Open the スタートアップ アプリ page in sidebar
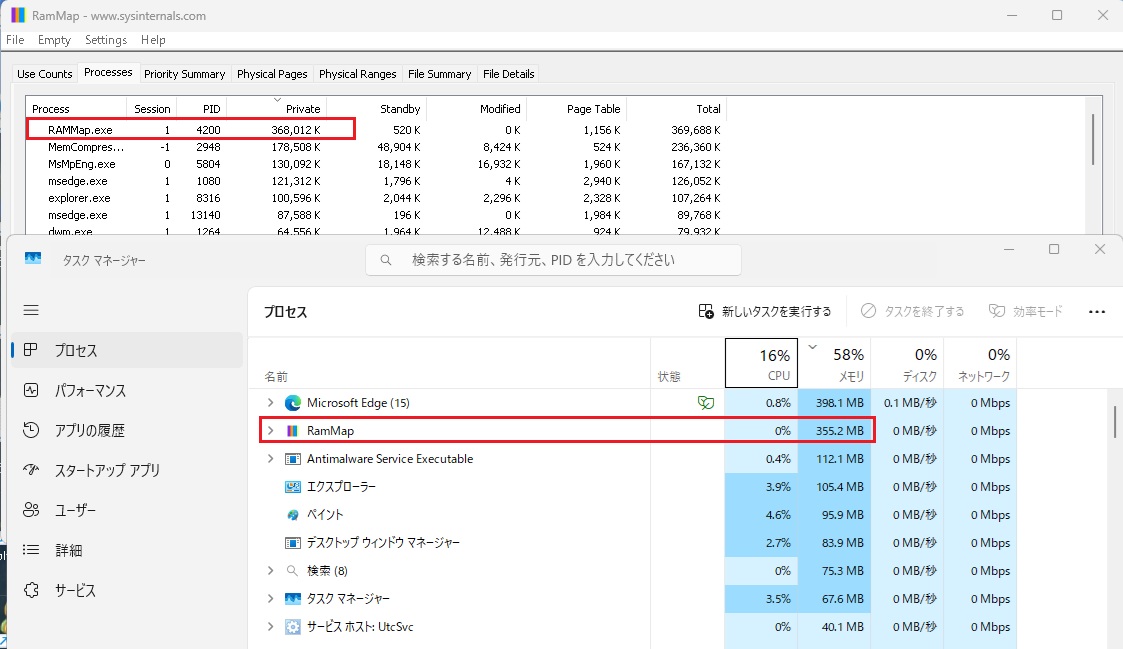This screenshot has width=1123, height=649. click(x=127, y=470)
